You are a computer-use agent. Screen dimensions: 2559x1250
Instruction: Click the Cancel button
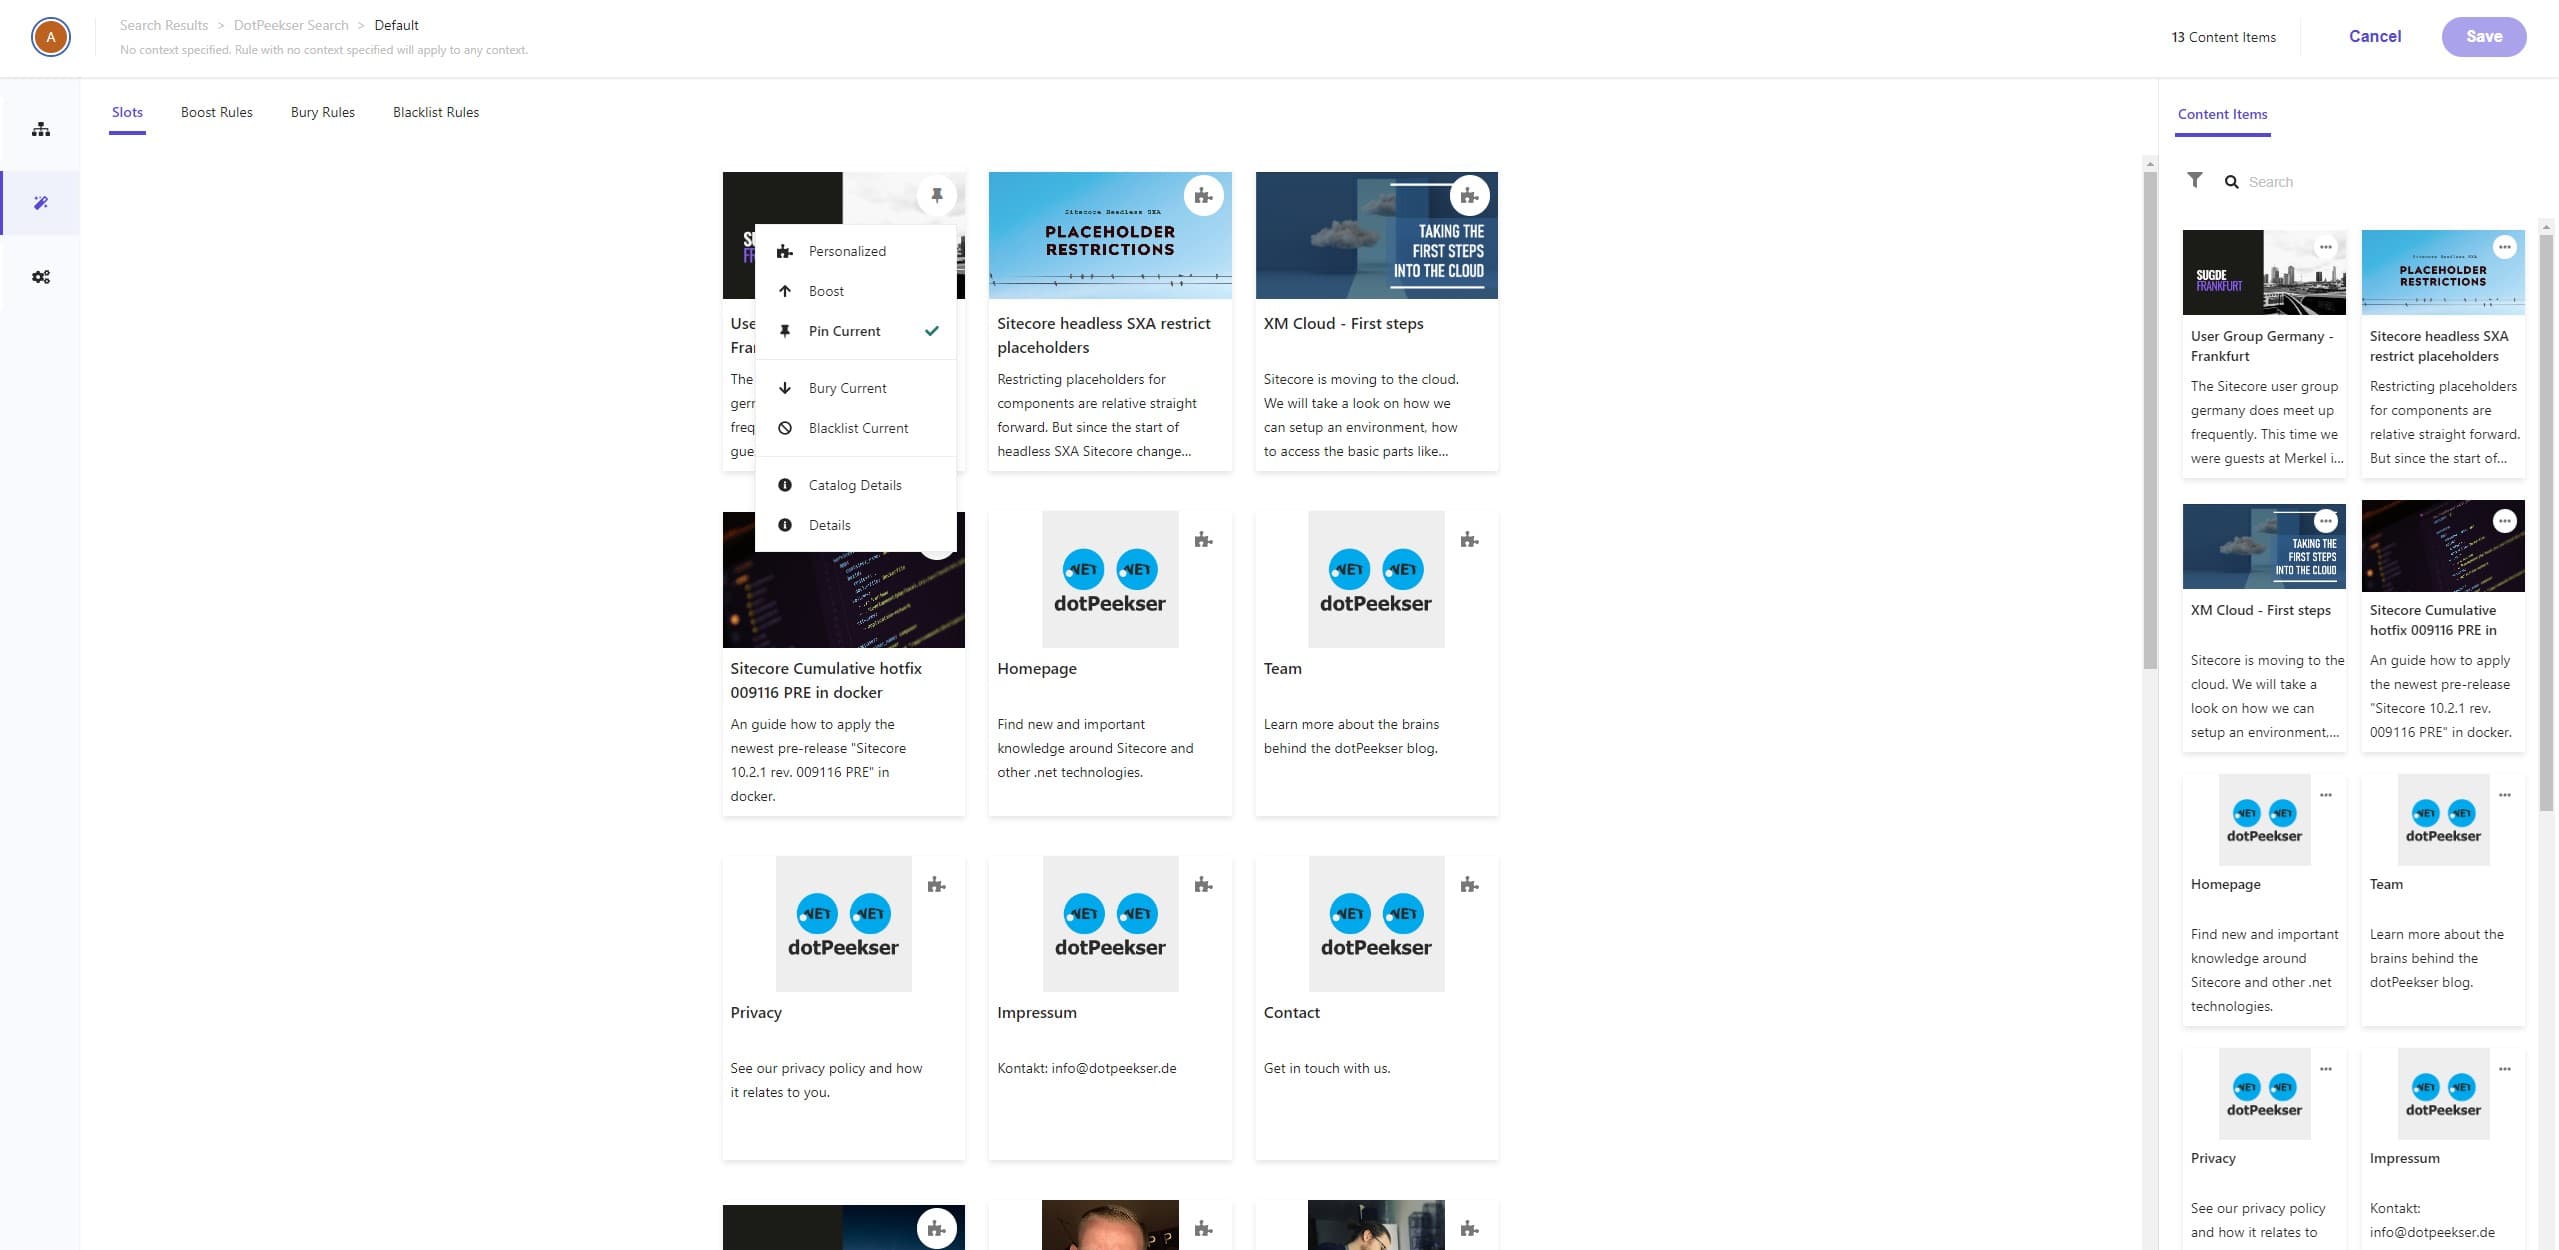[x=2374, y=36]
